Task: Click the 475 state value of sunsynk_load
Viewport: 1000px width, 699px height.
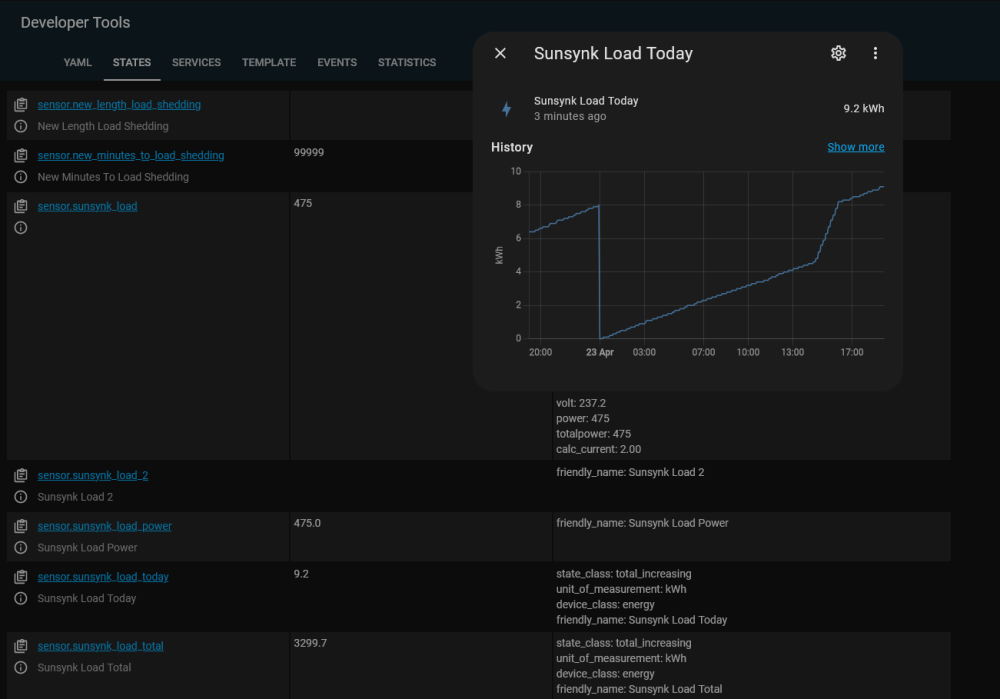Action: coord(303,203)
